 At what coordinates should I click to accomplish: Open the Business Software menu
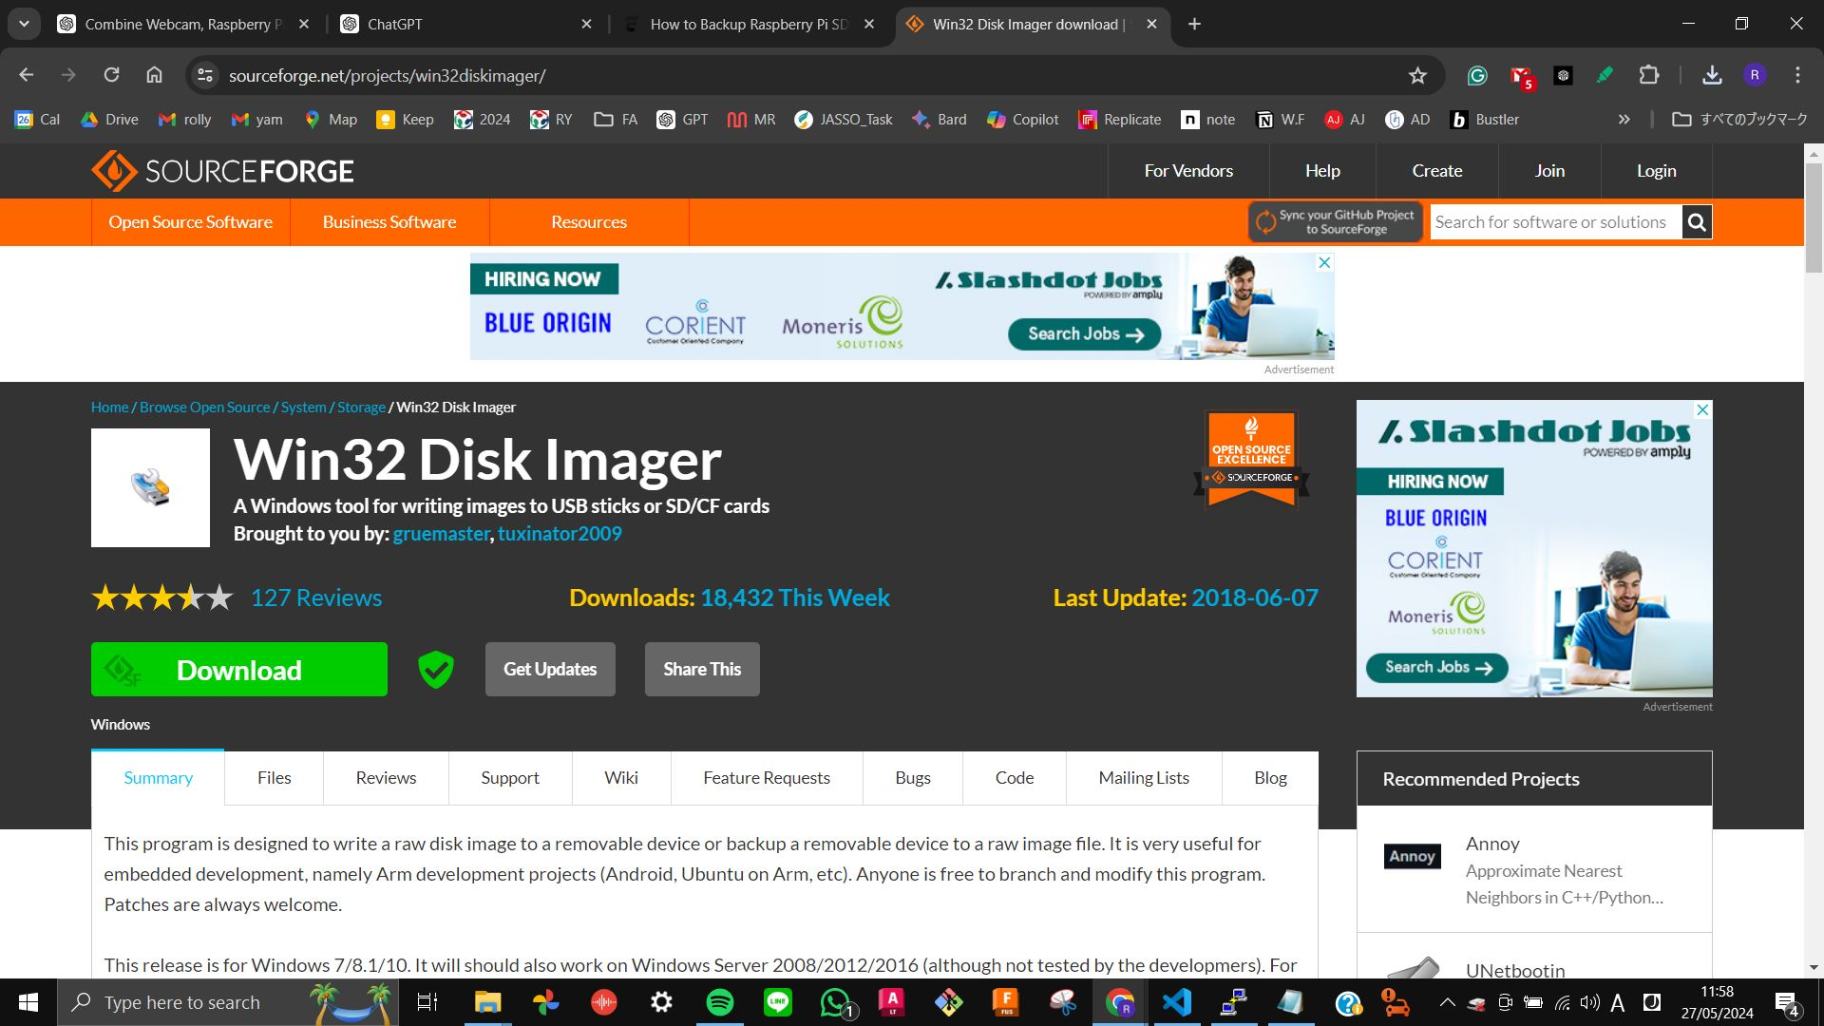coord(389,222)
